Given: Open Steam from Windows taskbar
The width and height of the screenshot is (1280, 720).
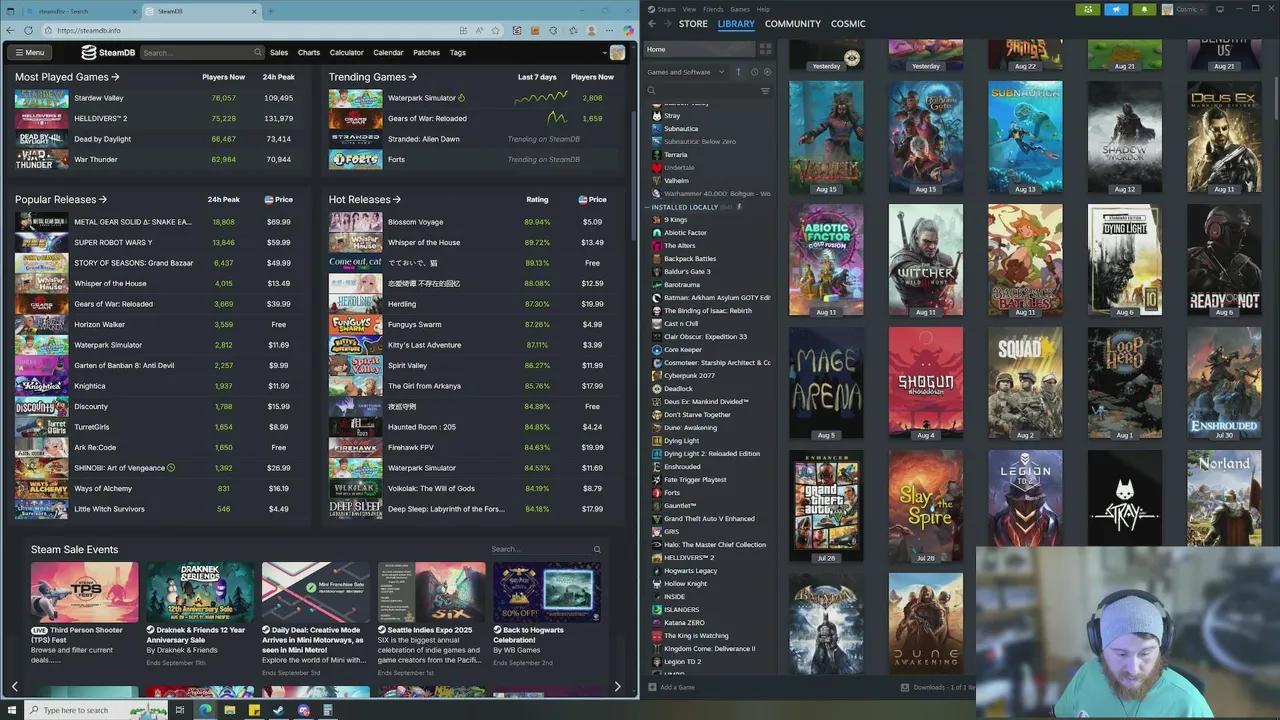Looking at the screenshot, I should pyautogui.click(x=279, y=710).
